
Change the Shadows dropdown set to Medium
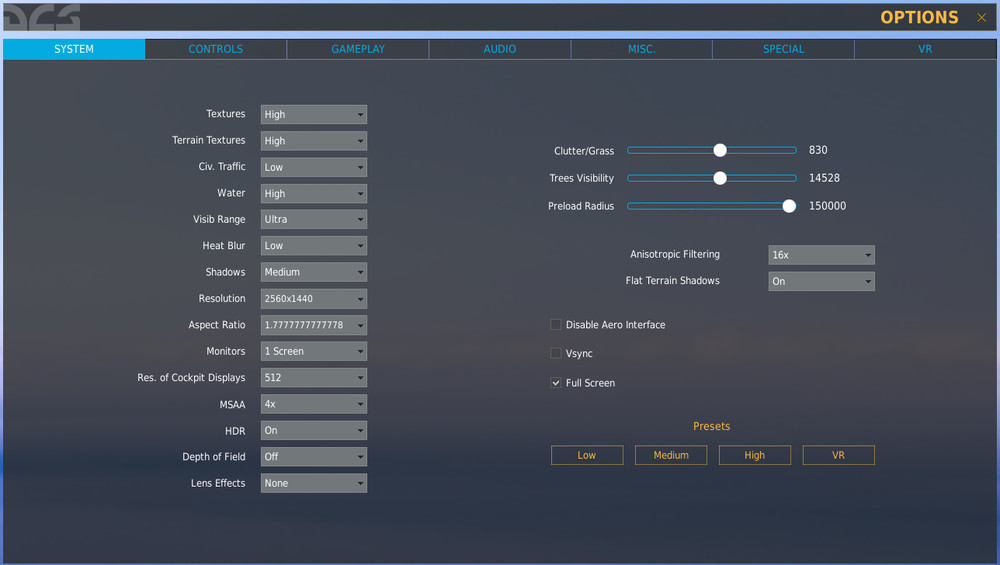click(314, 272)
